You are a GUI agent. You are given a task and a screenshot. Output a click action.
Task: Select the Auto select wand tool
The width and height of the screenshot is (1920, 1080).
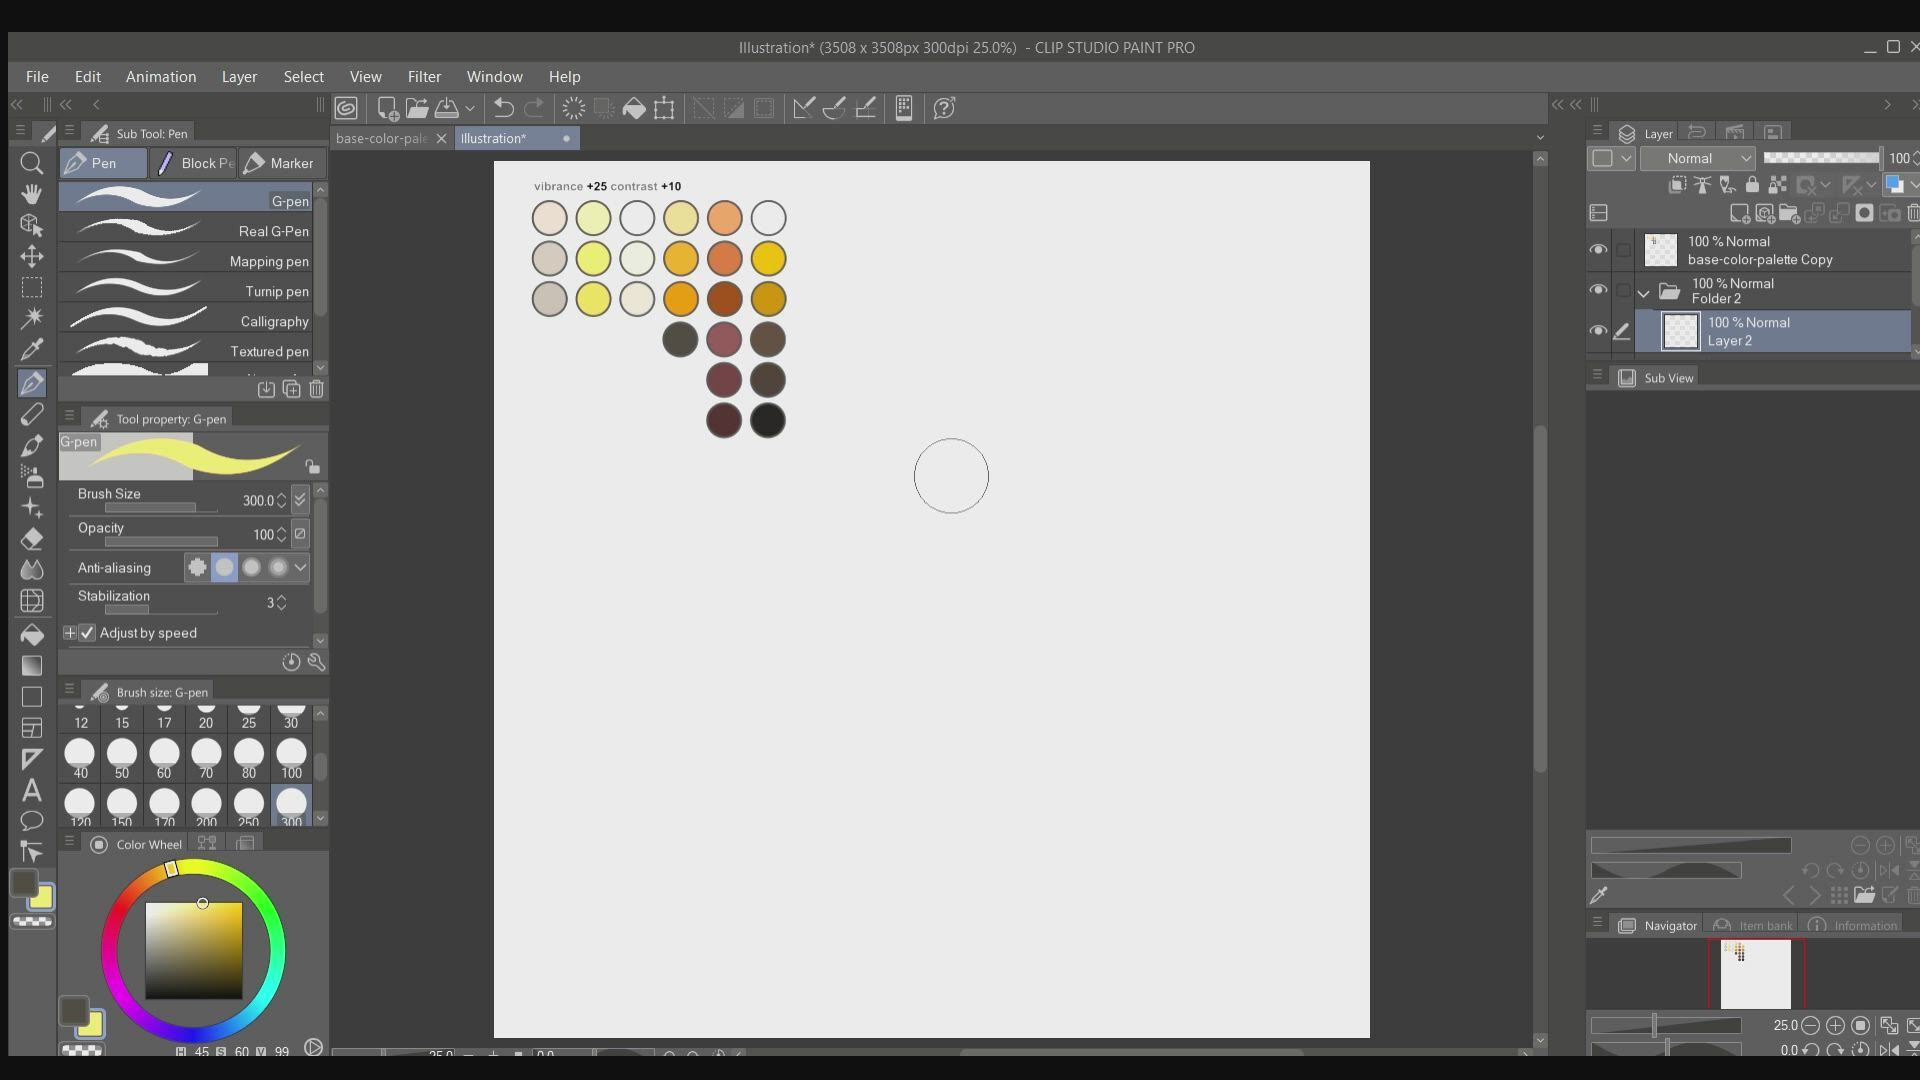tap(31, 318)
